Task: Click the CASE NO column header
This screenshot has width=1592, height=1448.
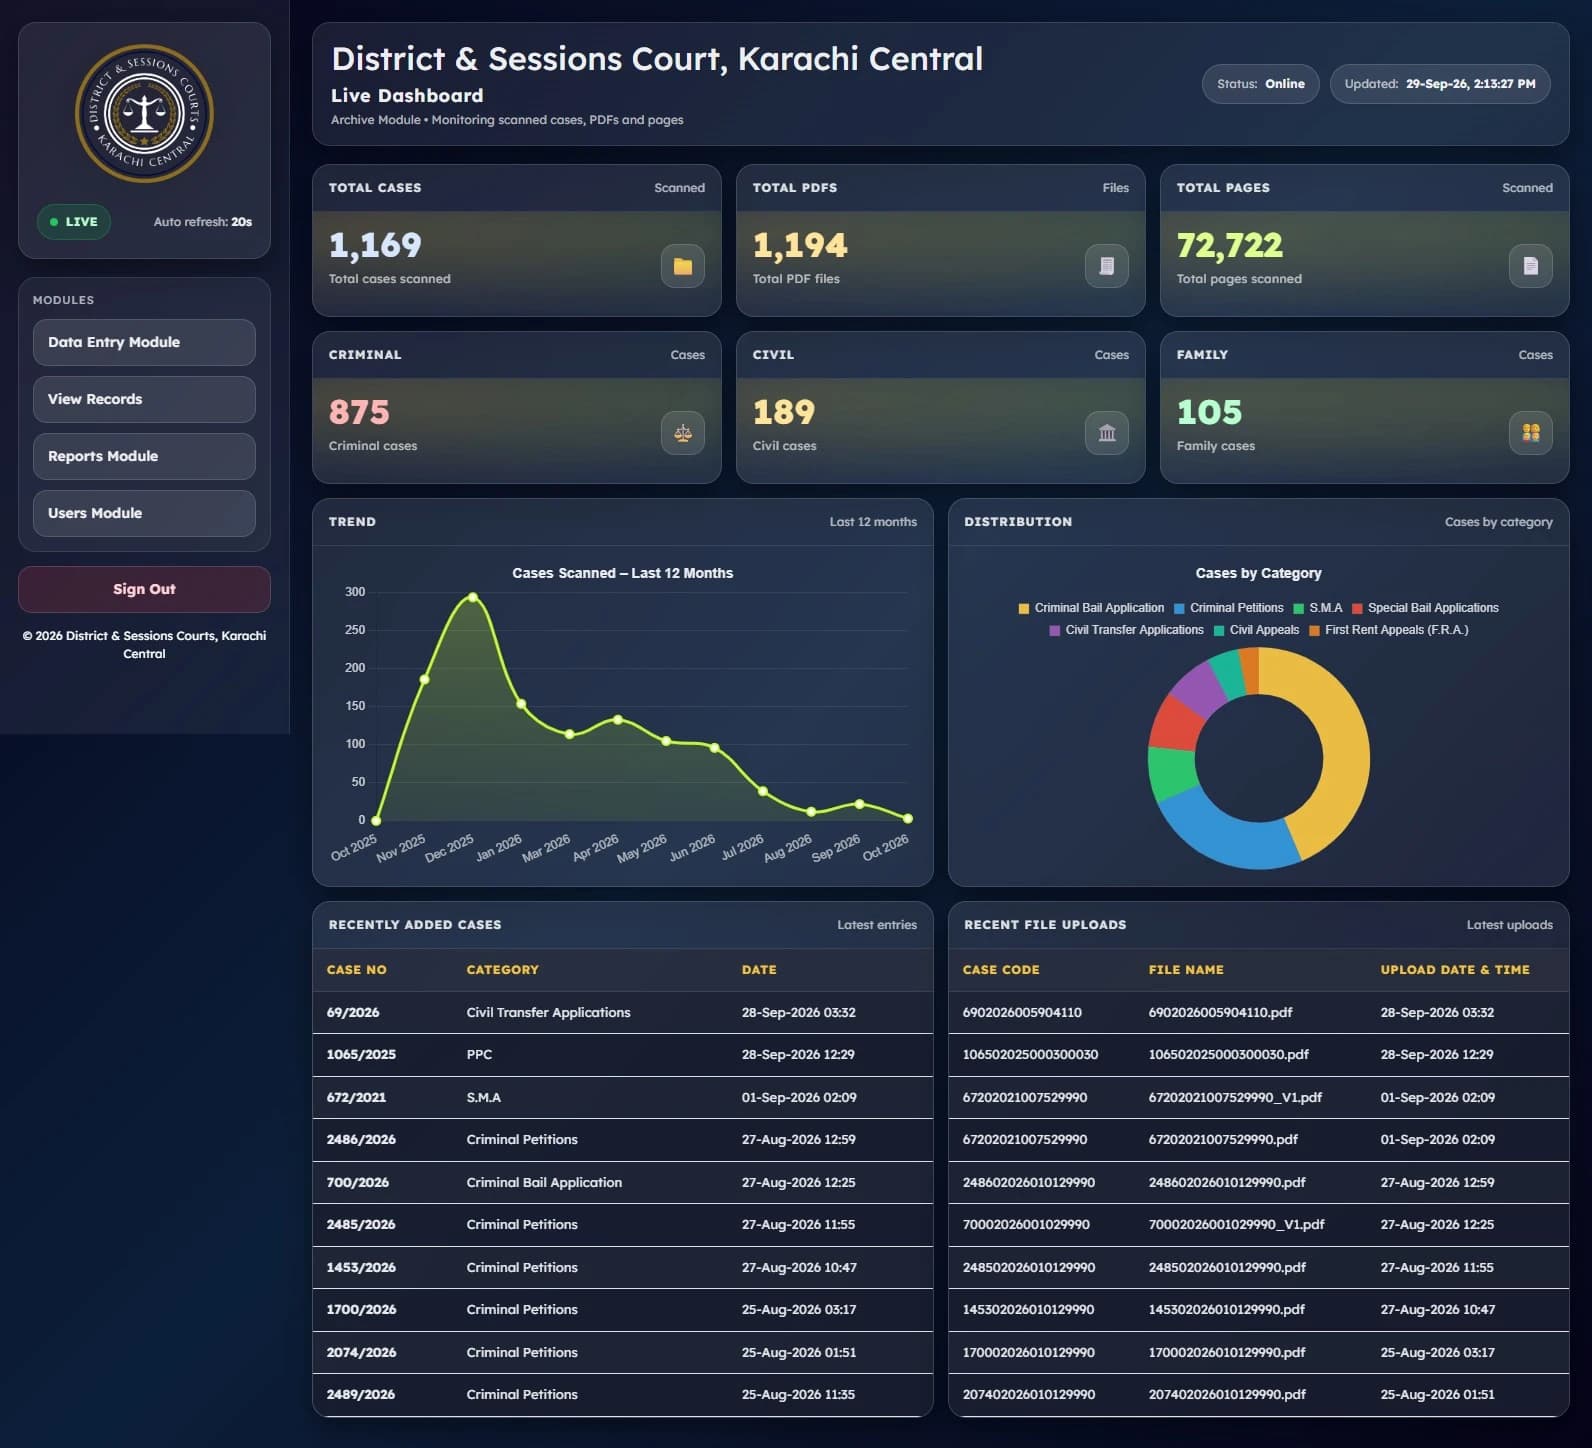Action: pos(356,970)
